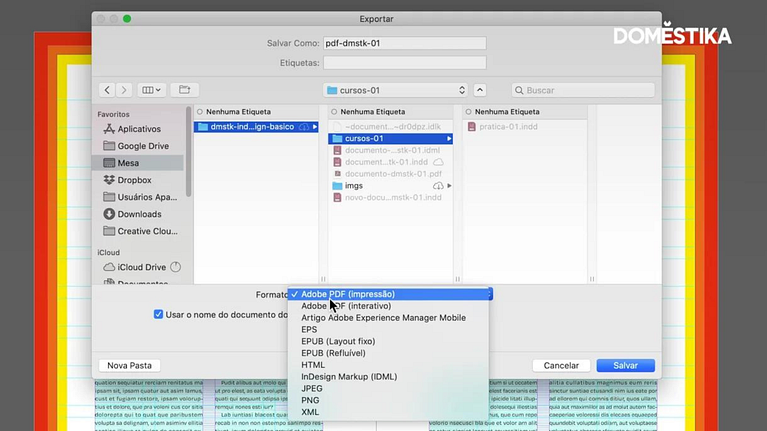Click the Salvar Como filename field
The image size is (767, 431).
point(404,44)
